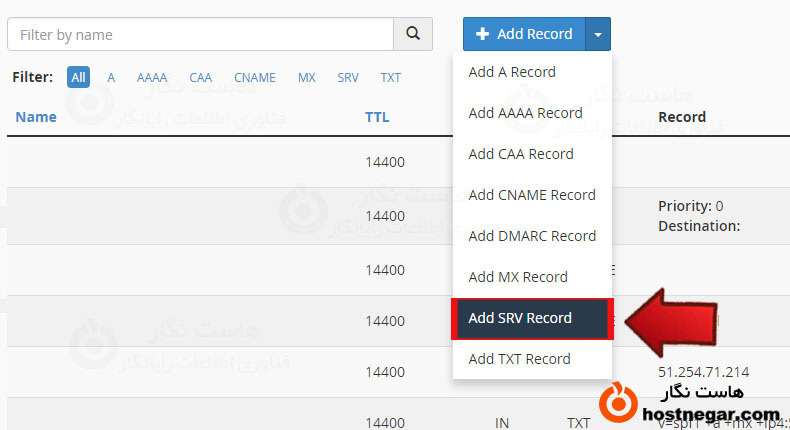Screen dimensions: 790x430
Task: Click the Add Record button
Action: tap(524, 34)
